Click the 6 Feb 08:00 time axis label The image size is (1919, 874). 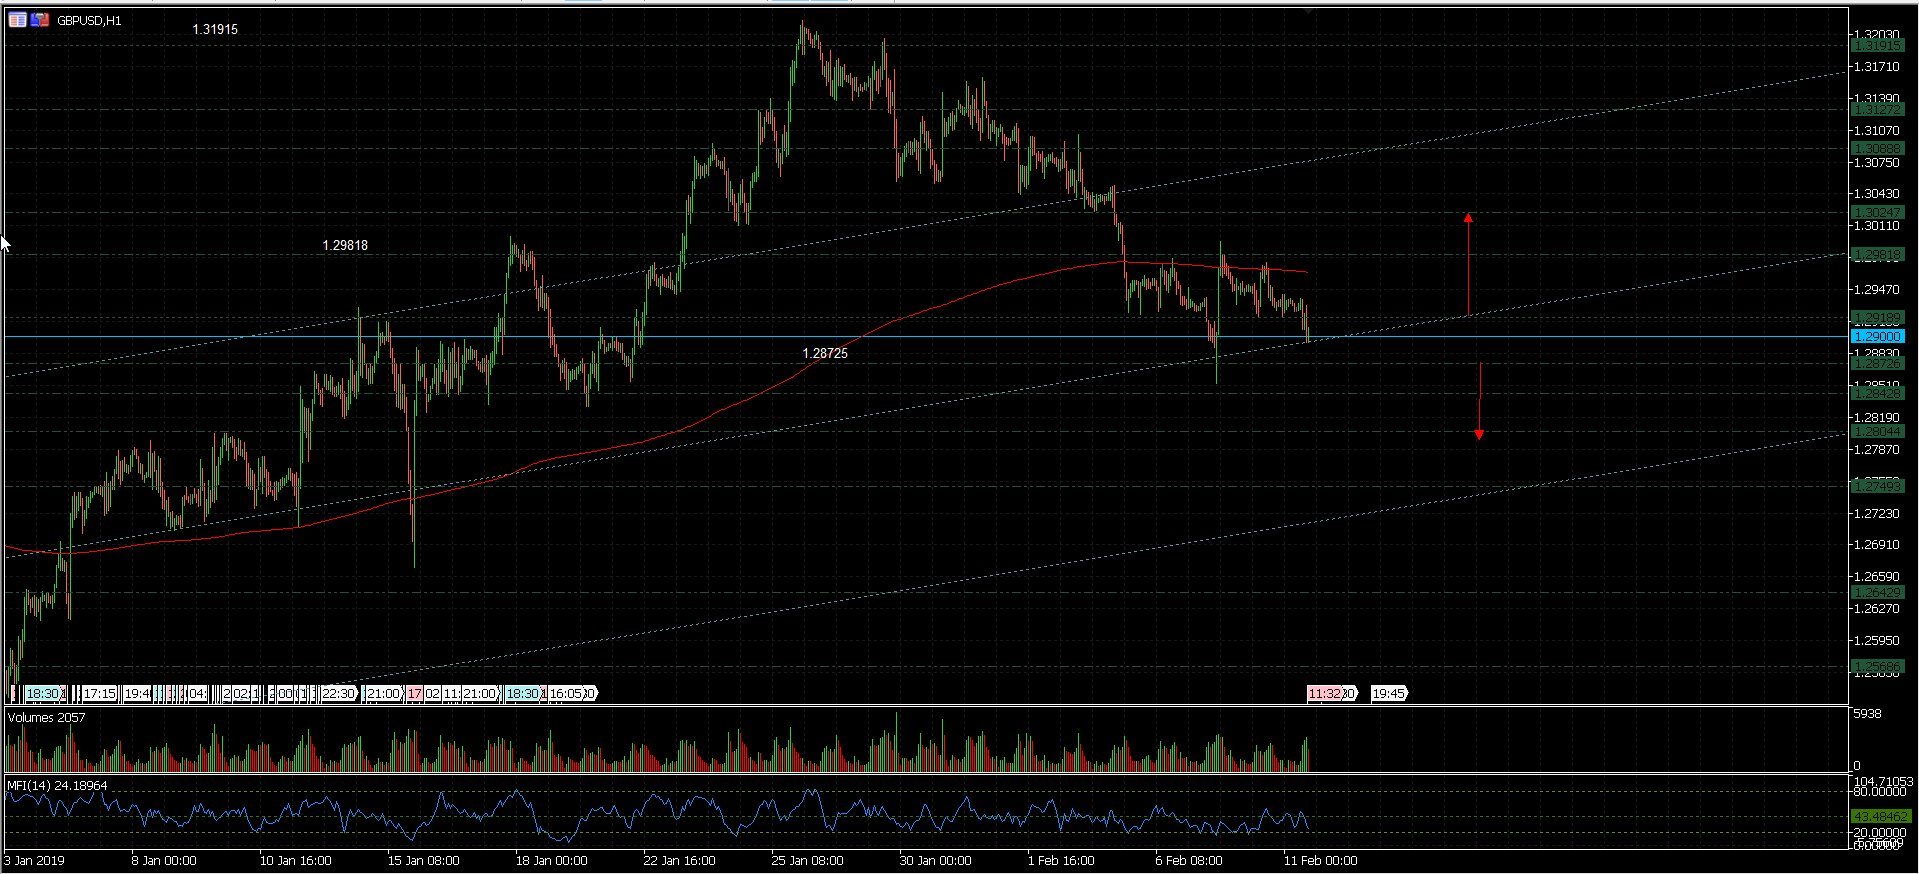click(1189, 861)
